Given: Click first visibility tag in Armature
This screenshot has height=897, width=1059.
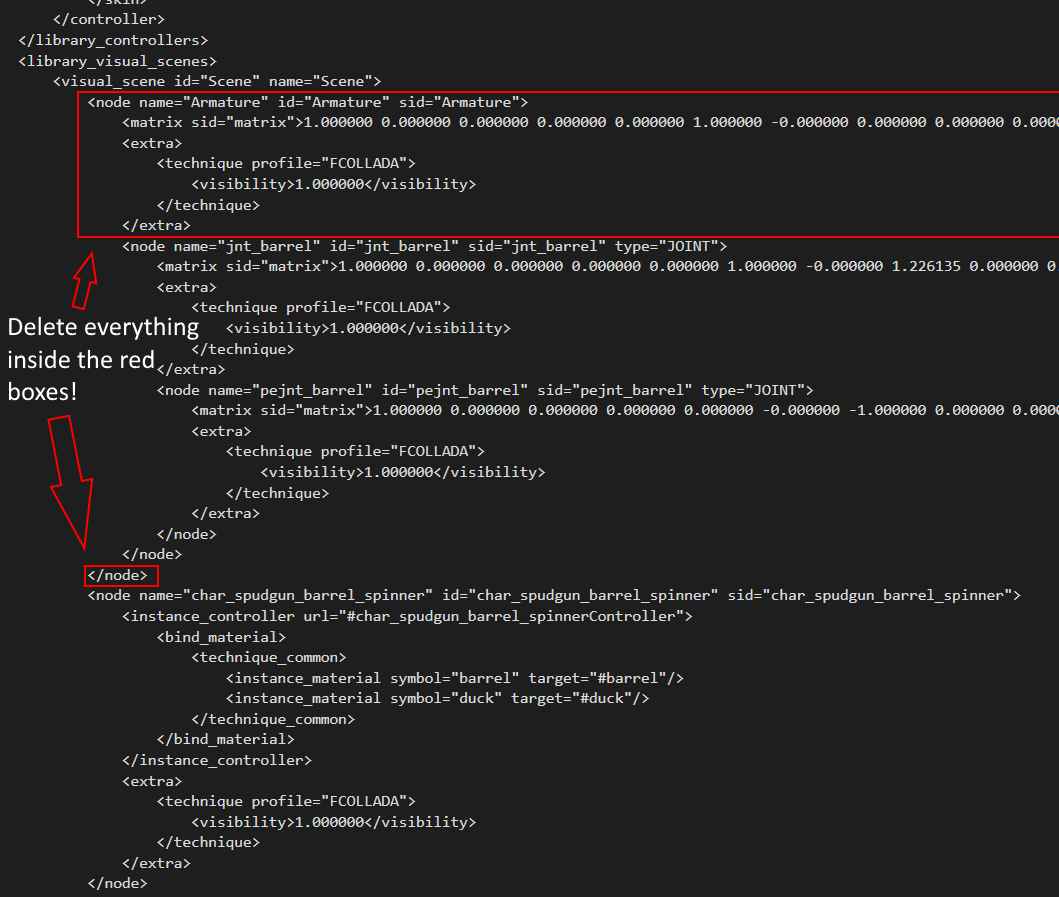Looking at the screenshot, I should [x=334, y=184].
